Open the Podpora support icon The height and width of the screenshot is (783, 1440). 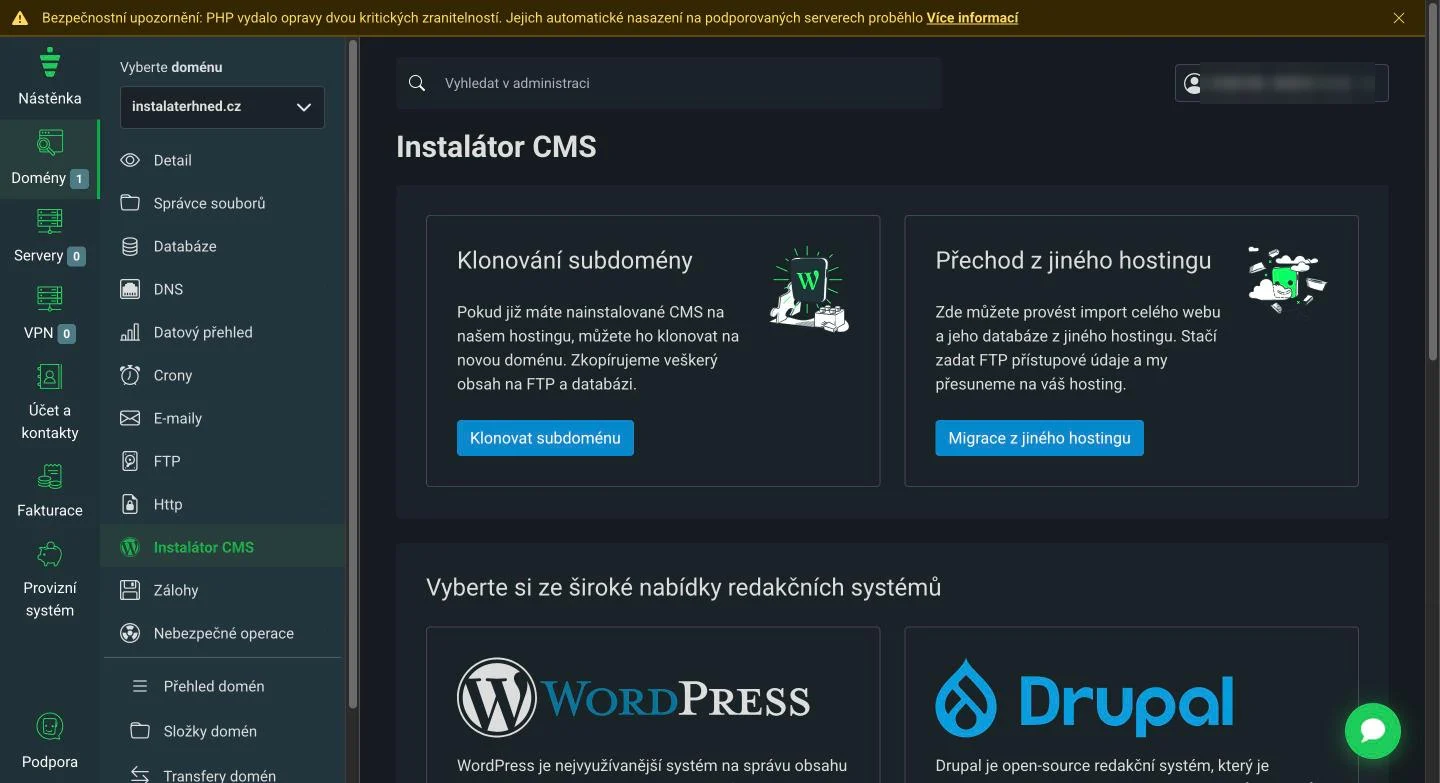50,727
